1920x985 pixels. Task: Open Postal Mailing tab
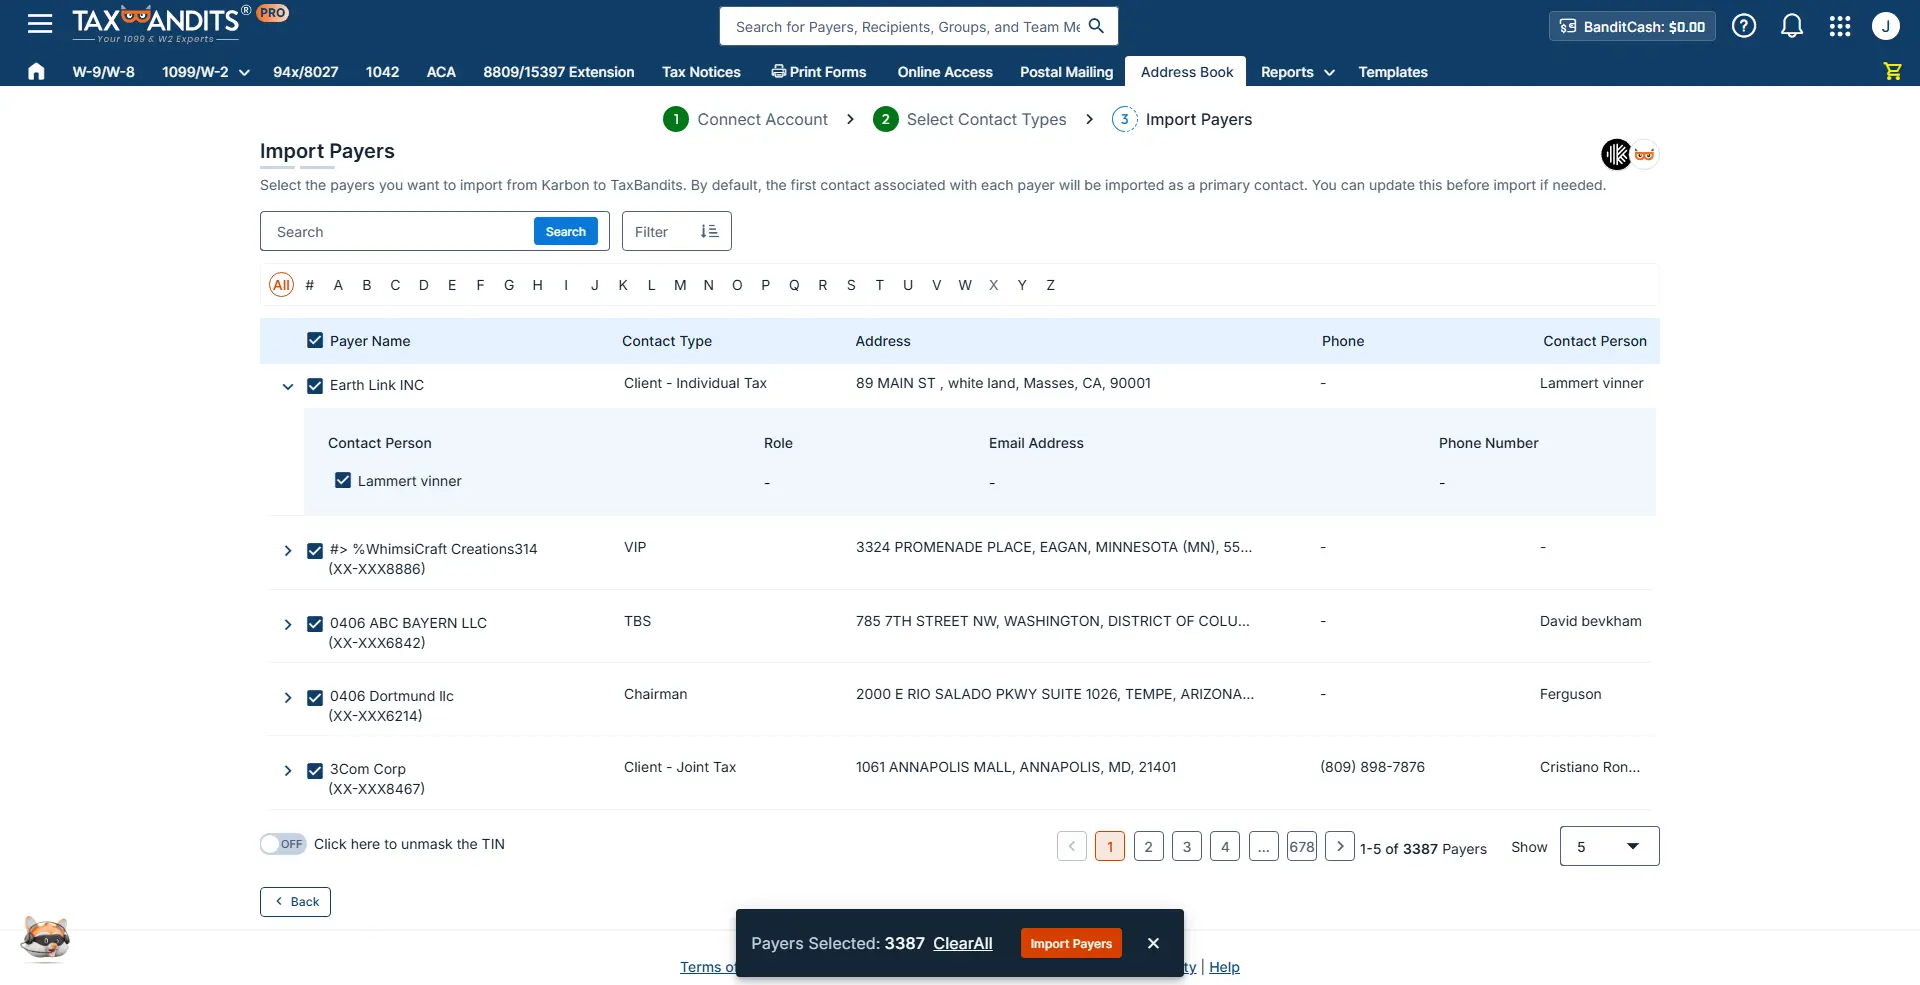(x=1066, y=72)
